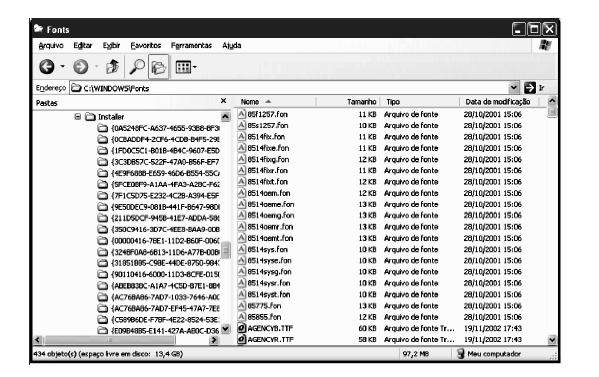Click the Forward navigation arrow
The width and height of the screenshot is (599, 377).
80,67
